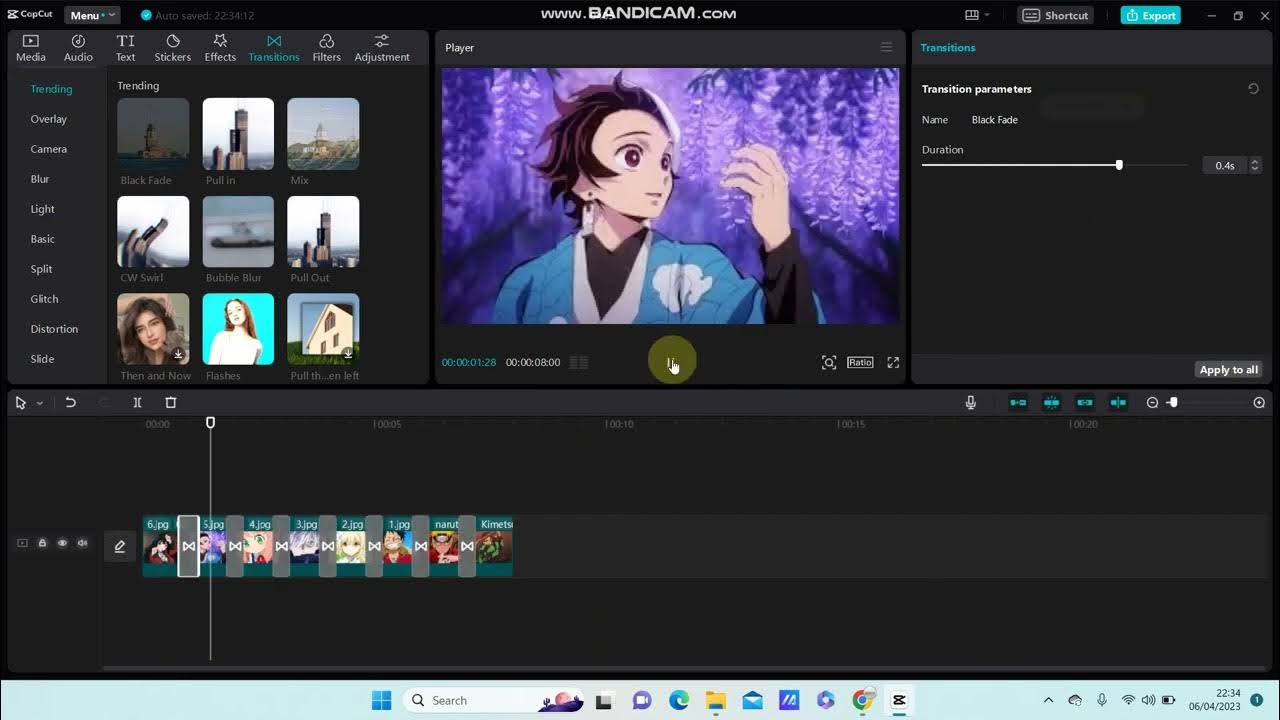Open the layout options dropdown

pos(977,15)
